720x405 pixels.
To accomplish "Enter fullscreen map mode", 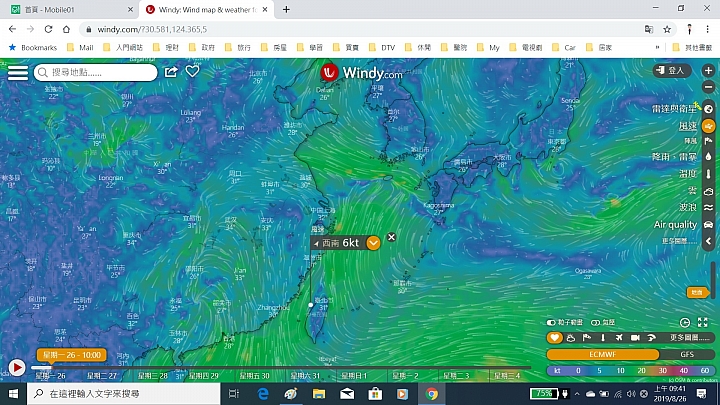I will pos(703,322).
